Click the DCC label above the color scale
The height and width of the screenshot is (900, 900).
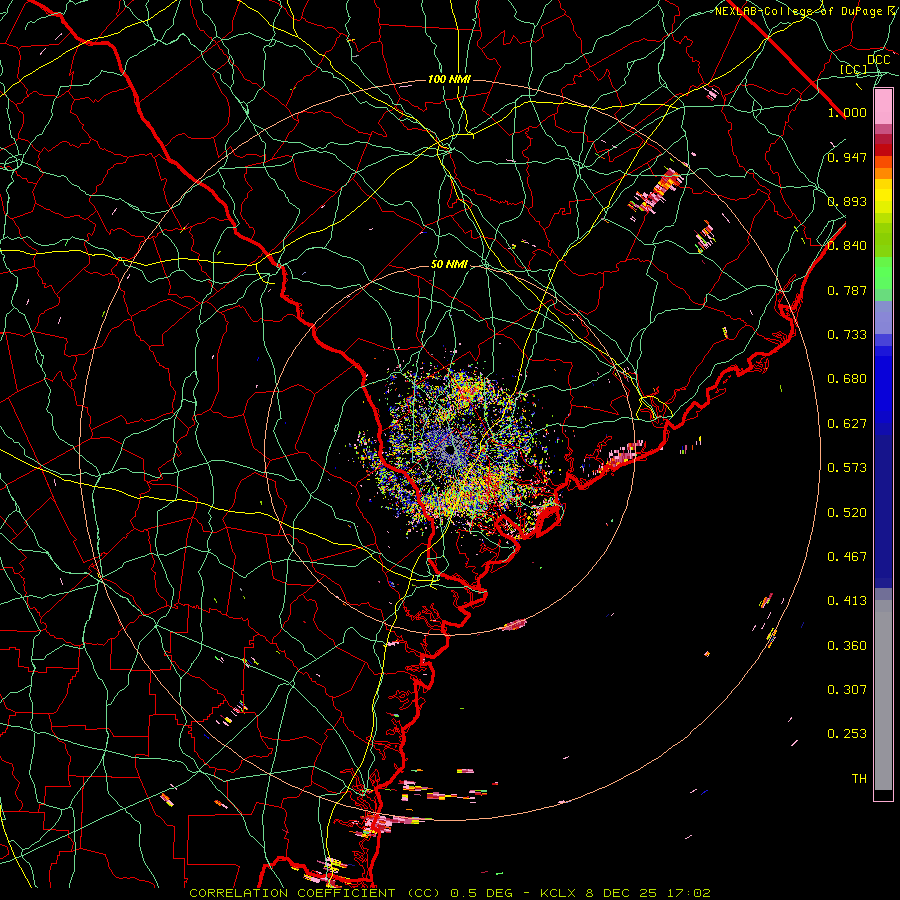[x=878, y=60]
